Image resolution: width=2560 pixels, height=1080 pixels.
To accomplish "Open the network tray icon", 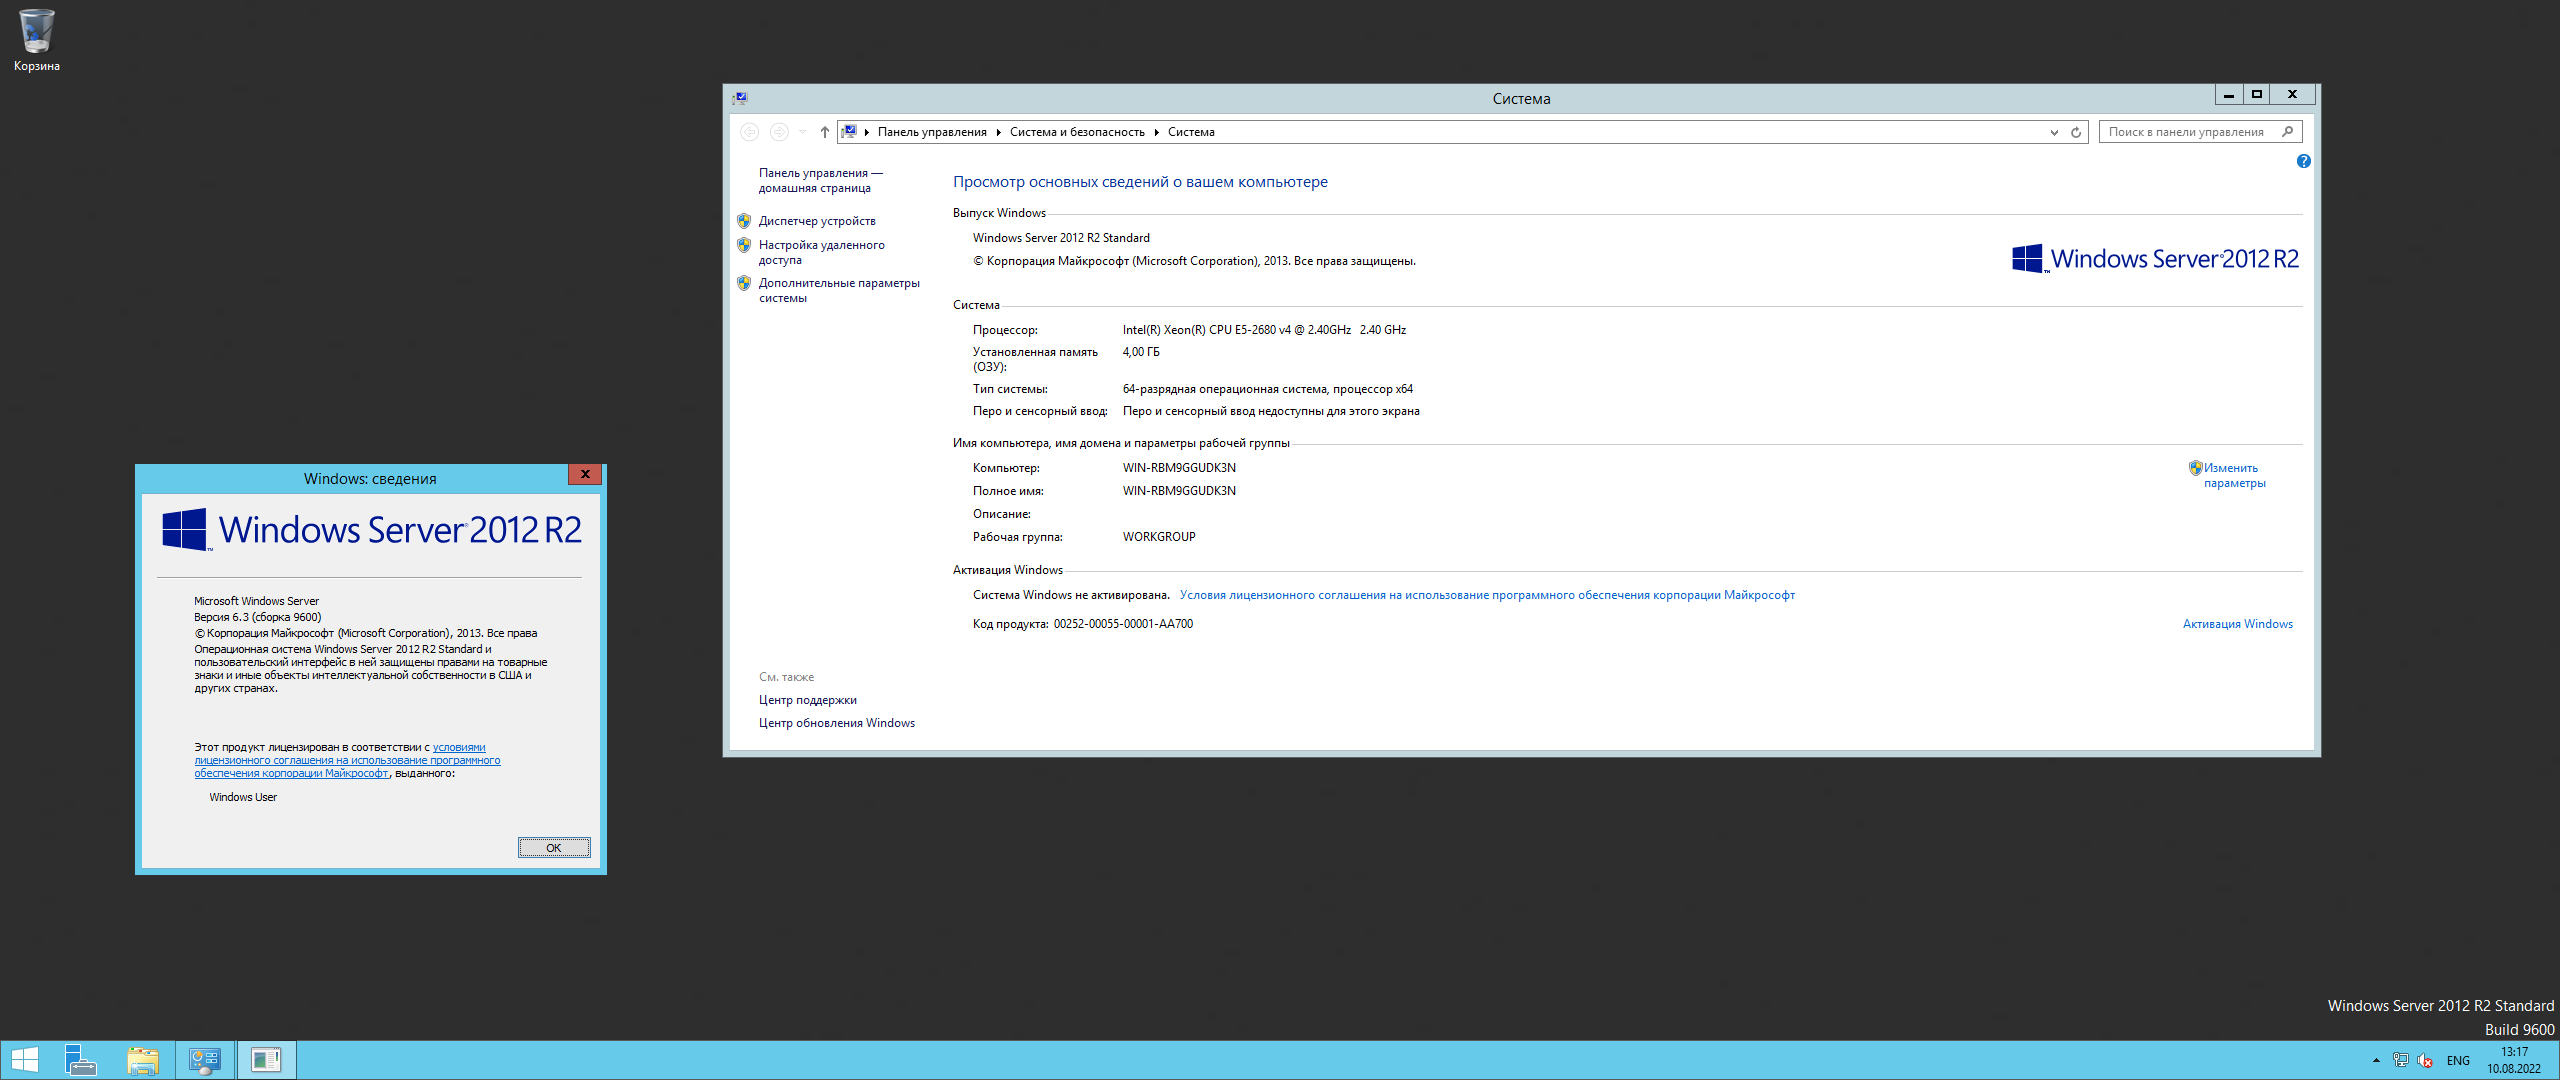I will [2400, 1060].
